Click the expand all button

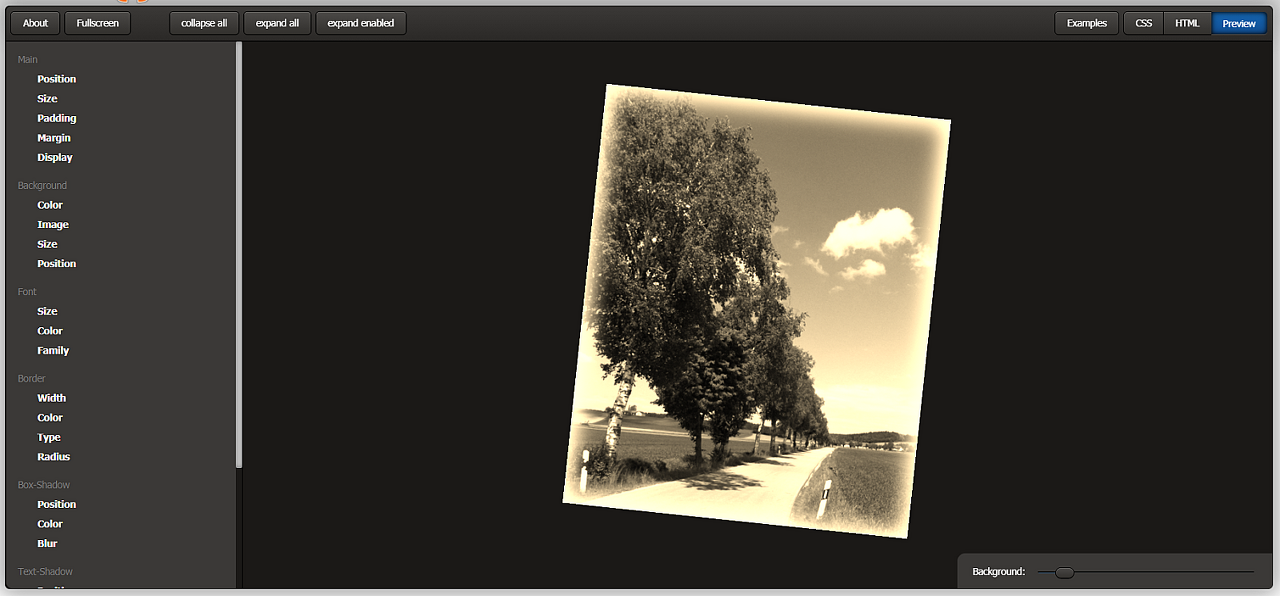tap(277, 23)
